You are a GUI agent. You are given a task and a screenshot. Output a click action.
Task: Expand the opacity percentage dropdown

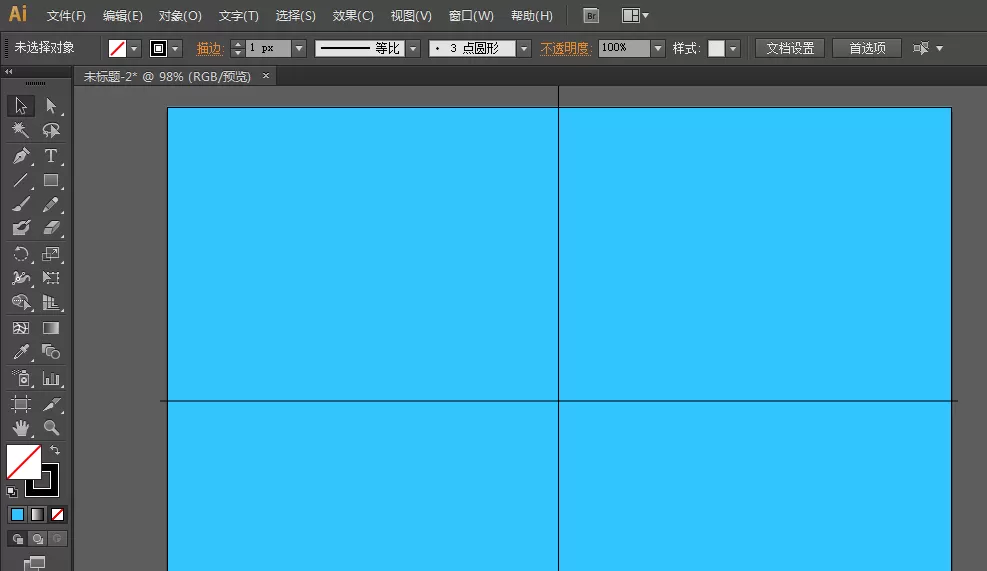click(x=658, y=48)
